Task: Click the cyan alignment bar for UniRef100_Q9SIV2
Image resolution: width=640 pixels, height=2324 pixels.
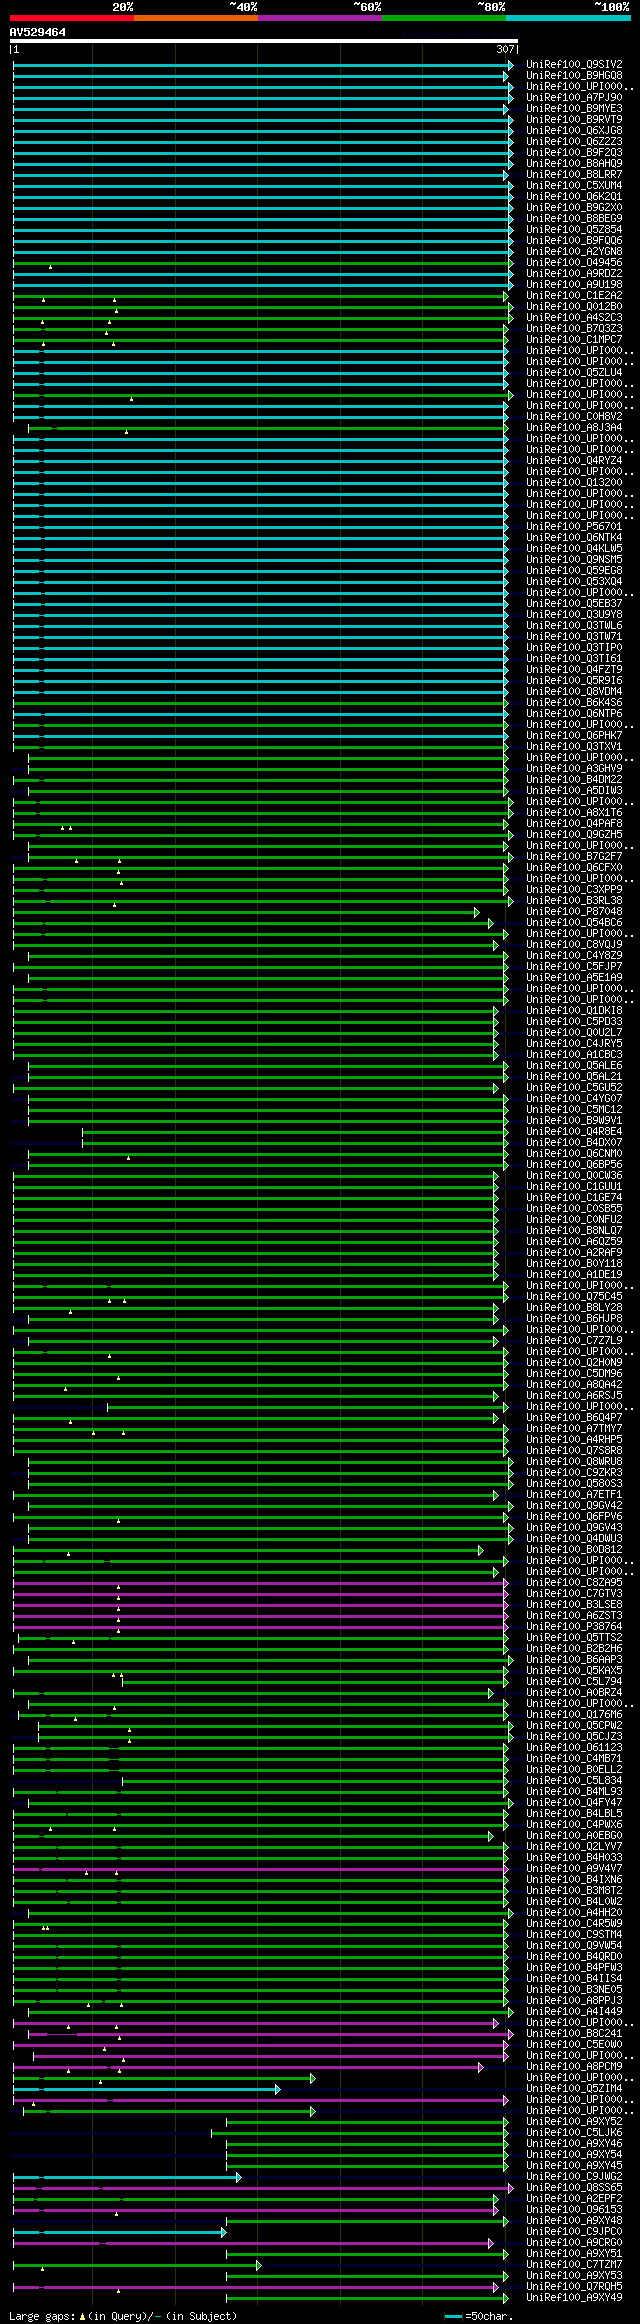Action: point(262,65)
